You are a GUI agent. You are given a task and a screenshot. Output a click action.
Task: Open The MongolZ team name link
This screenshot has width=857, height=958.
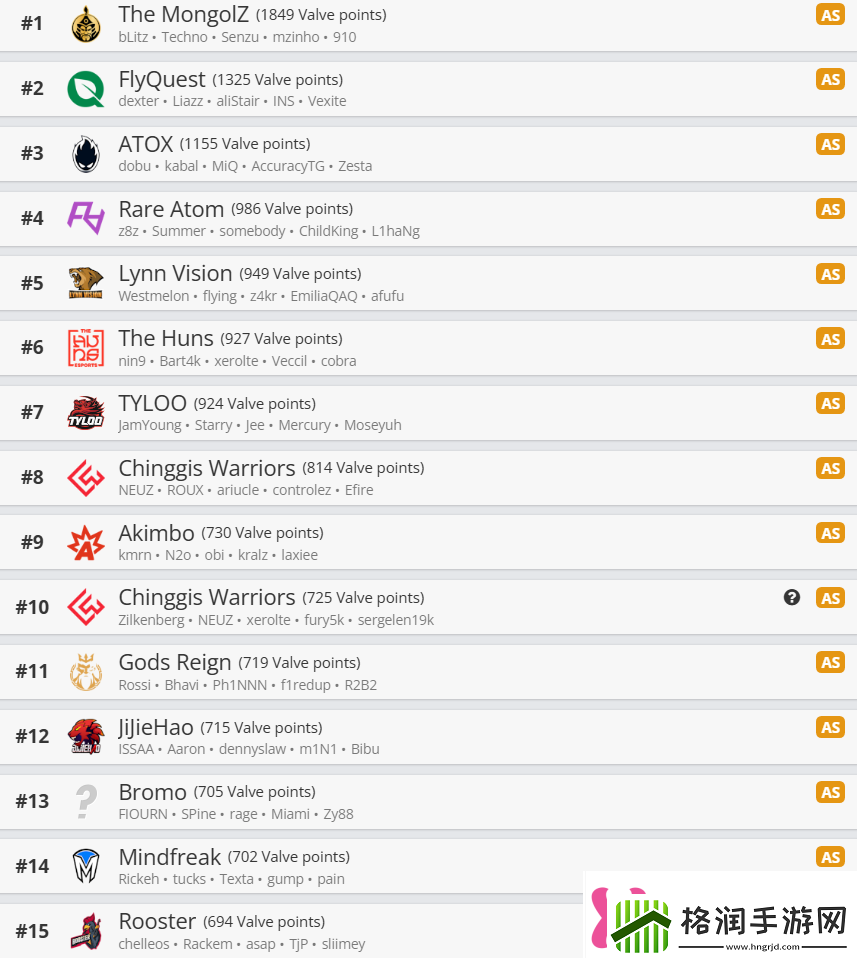[184, 14]
